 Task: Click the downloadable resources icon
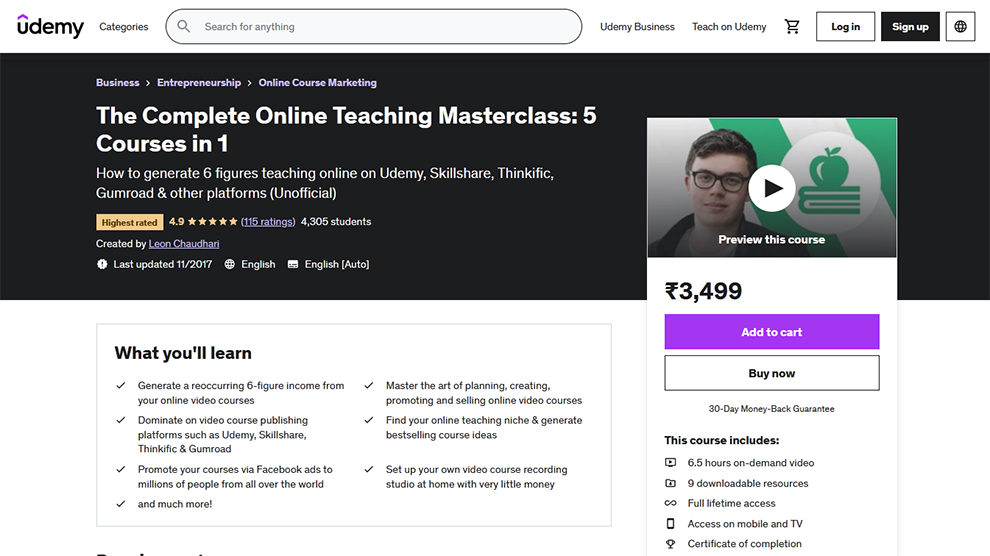671,483
